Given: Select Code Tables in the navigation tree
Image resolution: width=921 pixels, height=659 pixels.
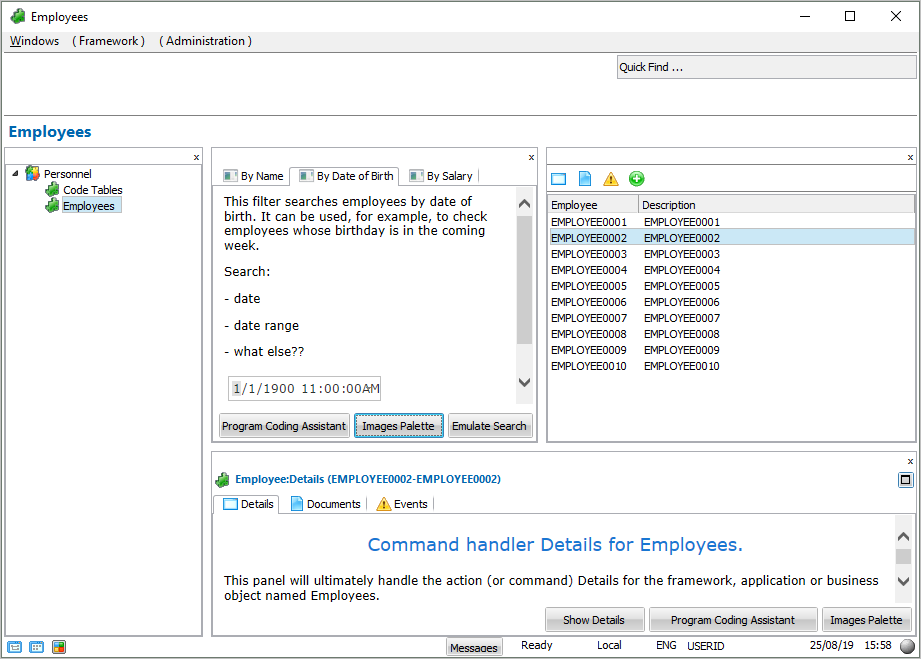Looking at the screenshot, I should pos(92,190).
